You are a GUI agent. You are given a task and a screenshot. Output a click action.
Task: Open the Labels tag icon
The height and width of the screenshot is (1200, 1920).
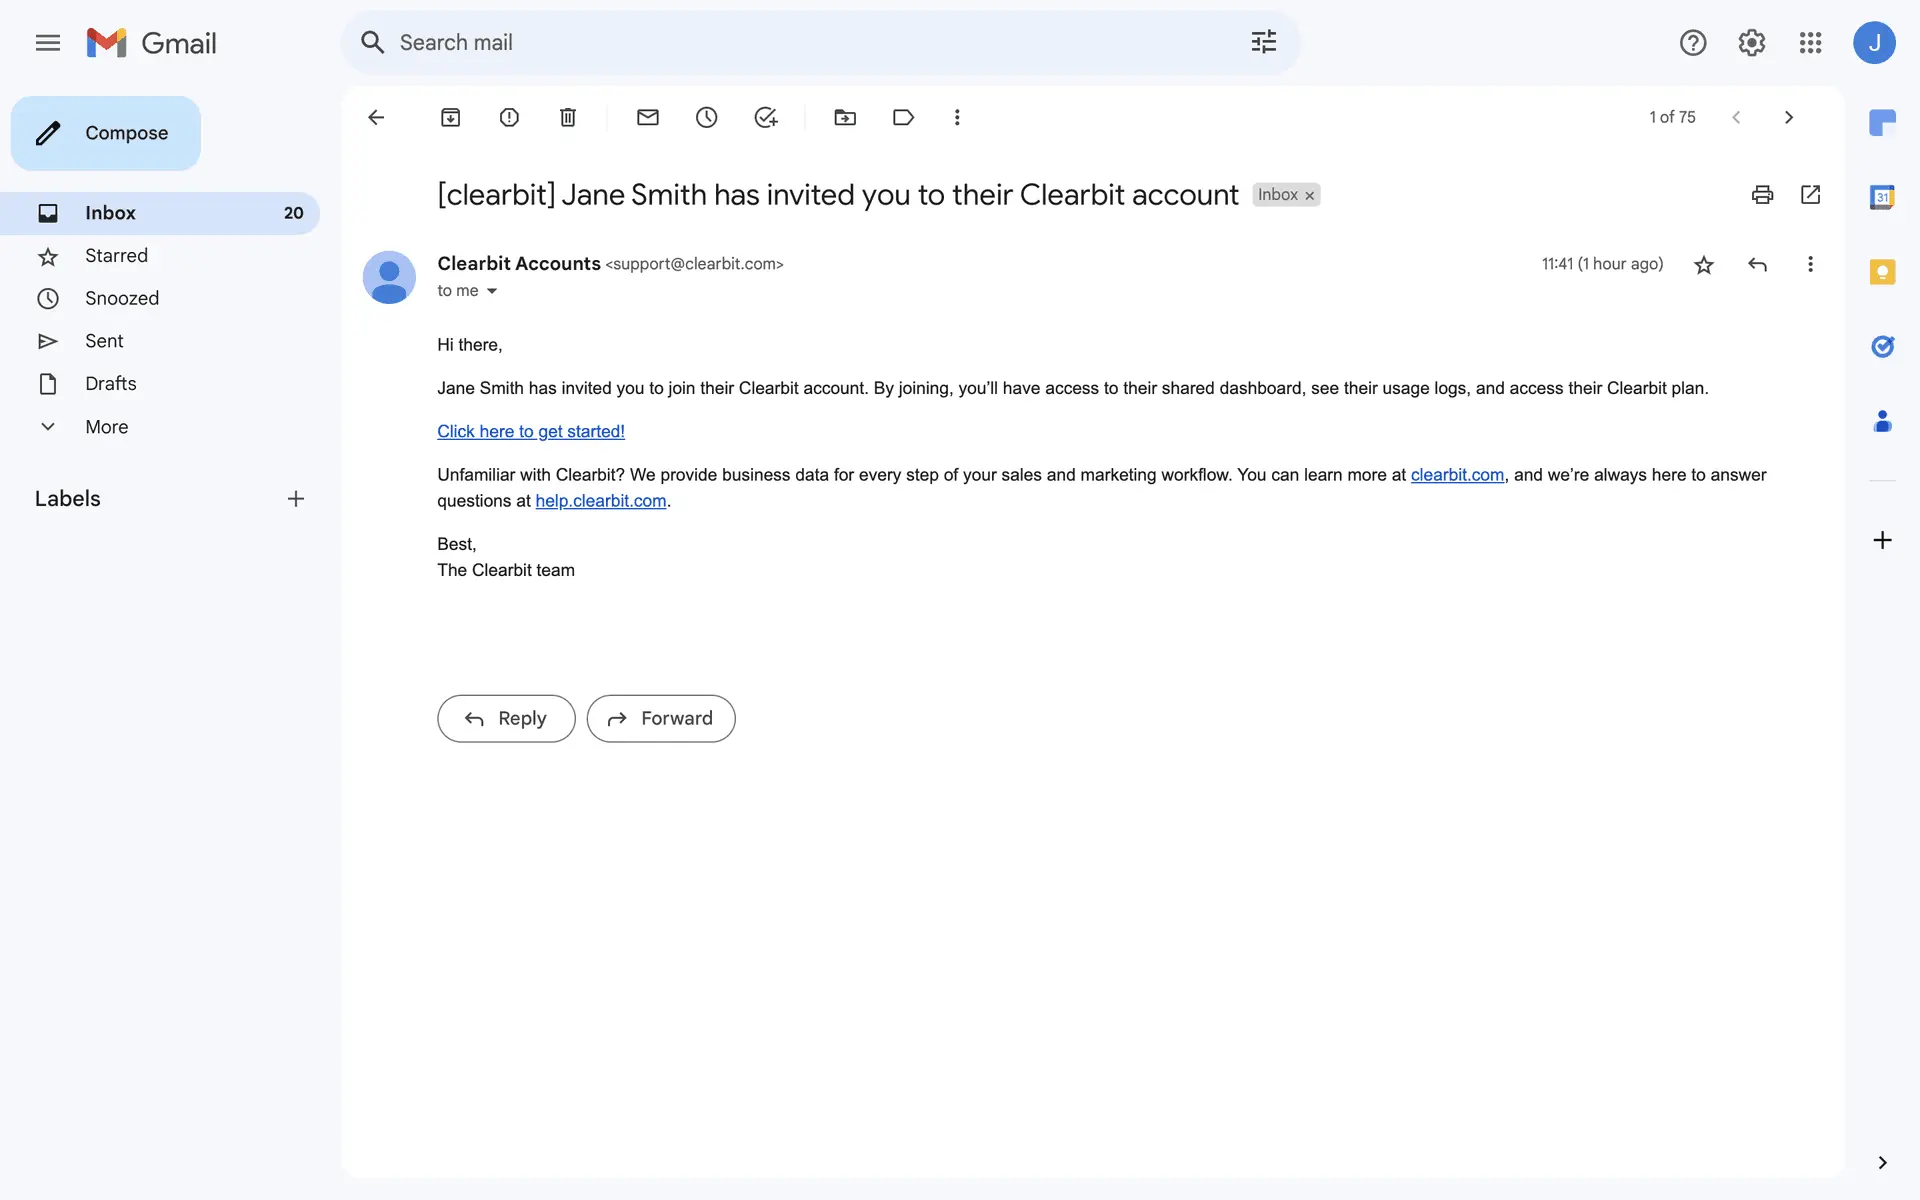pos(903,117)
